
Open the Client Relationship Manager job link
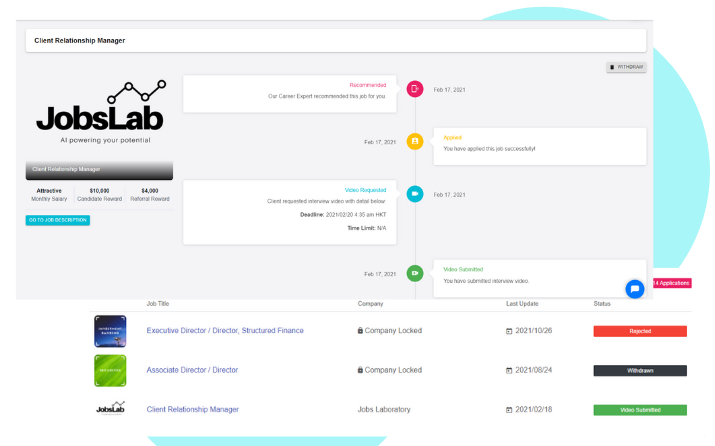(194, 410)
